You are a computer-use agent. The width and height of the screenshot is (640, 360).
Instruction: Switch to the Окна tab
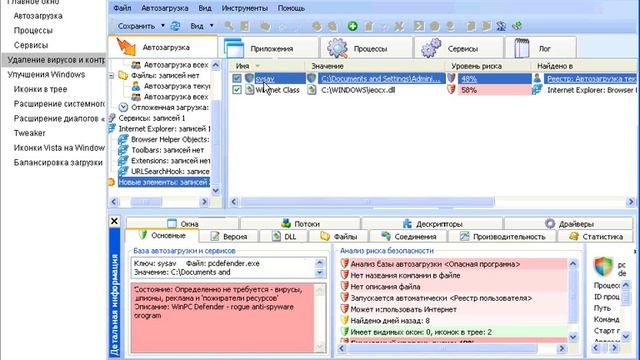click(x=182, y=224)
